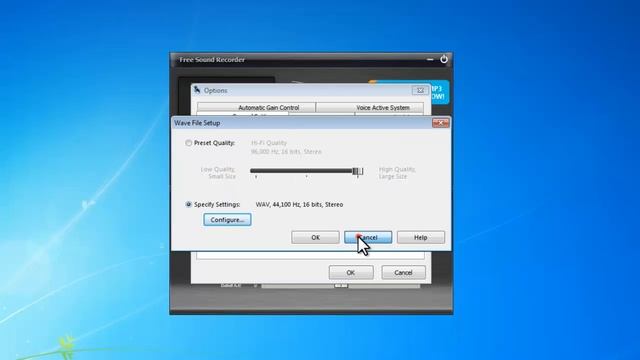
Task: Click OK in the Options window
Action: coord(351,272)
